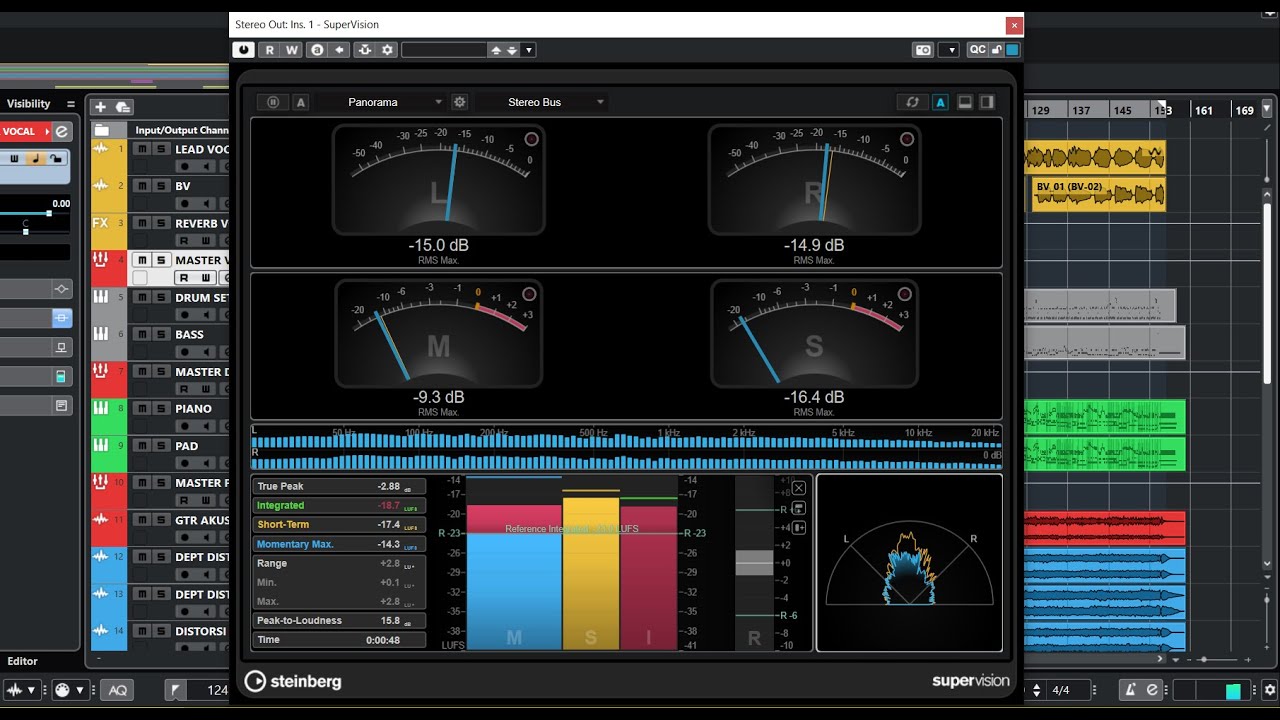Adjust the inspector pan slider
1280x720 pixels.
[25, 231]
